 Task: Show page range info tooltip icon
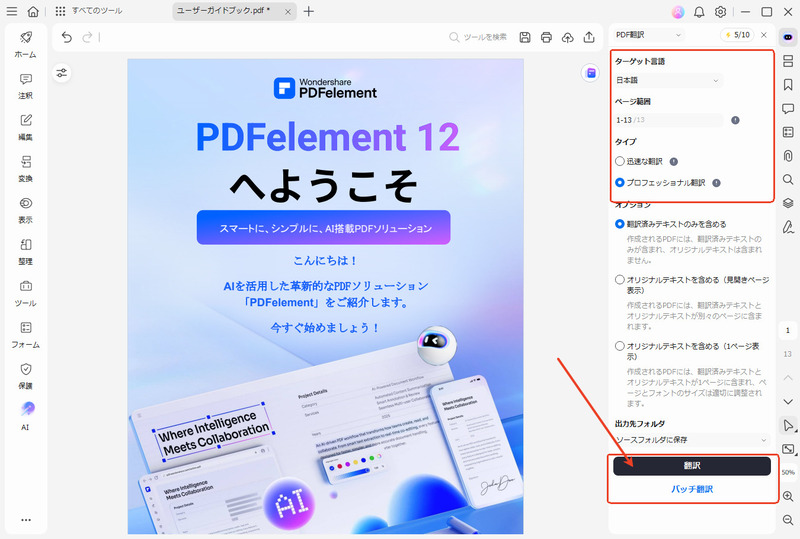click(735, 120)
